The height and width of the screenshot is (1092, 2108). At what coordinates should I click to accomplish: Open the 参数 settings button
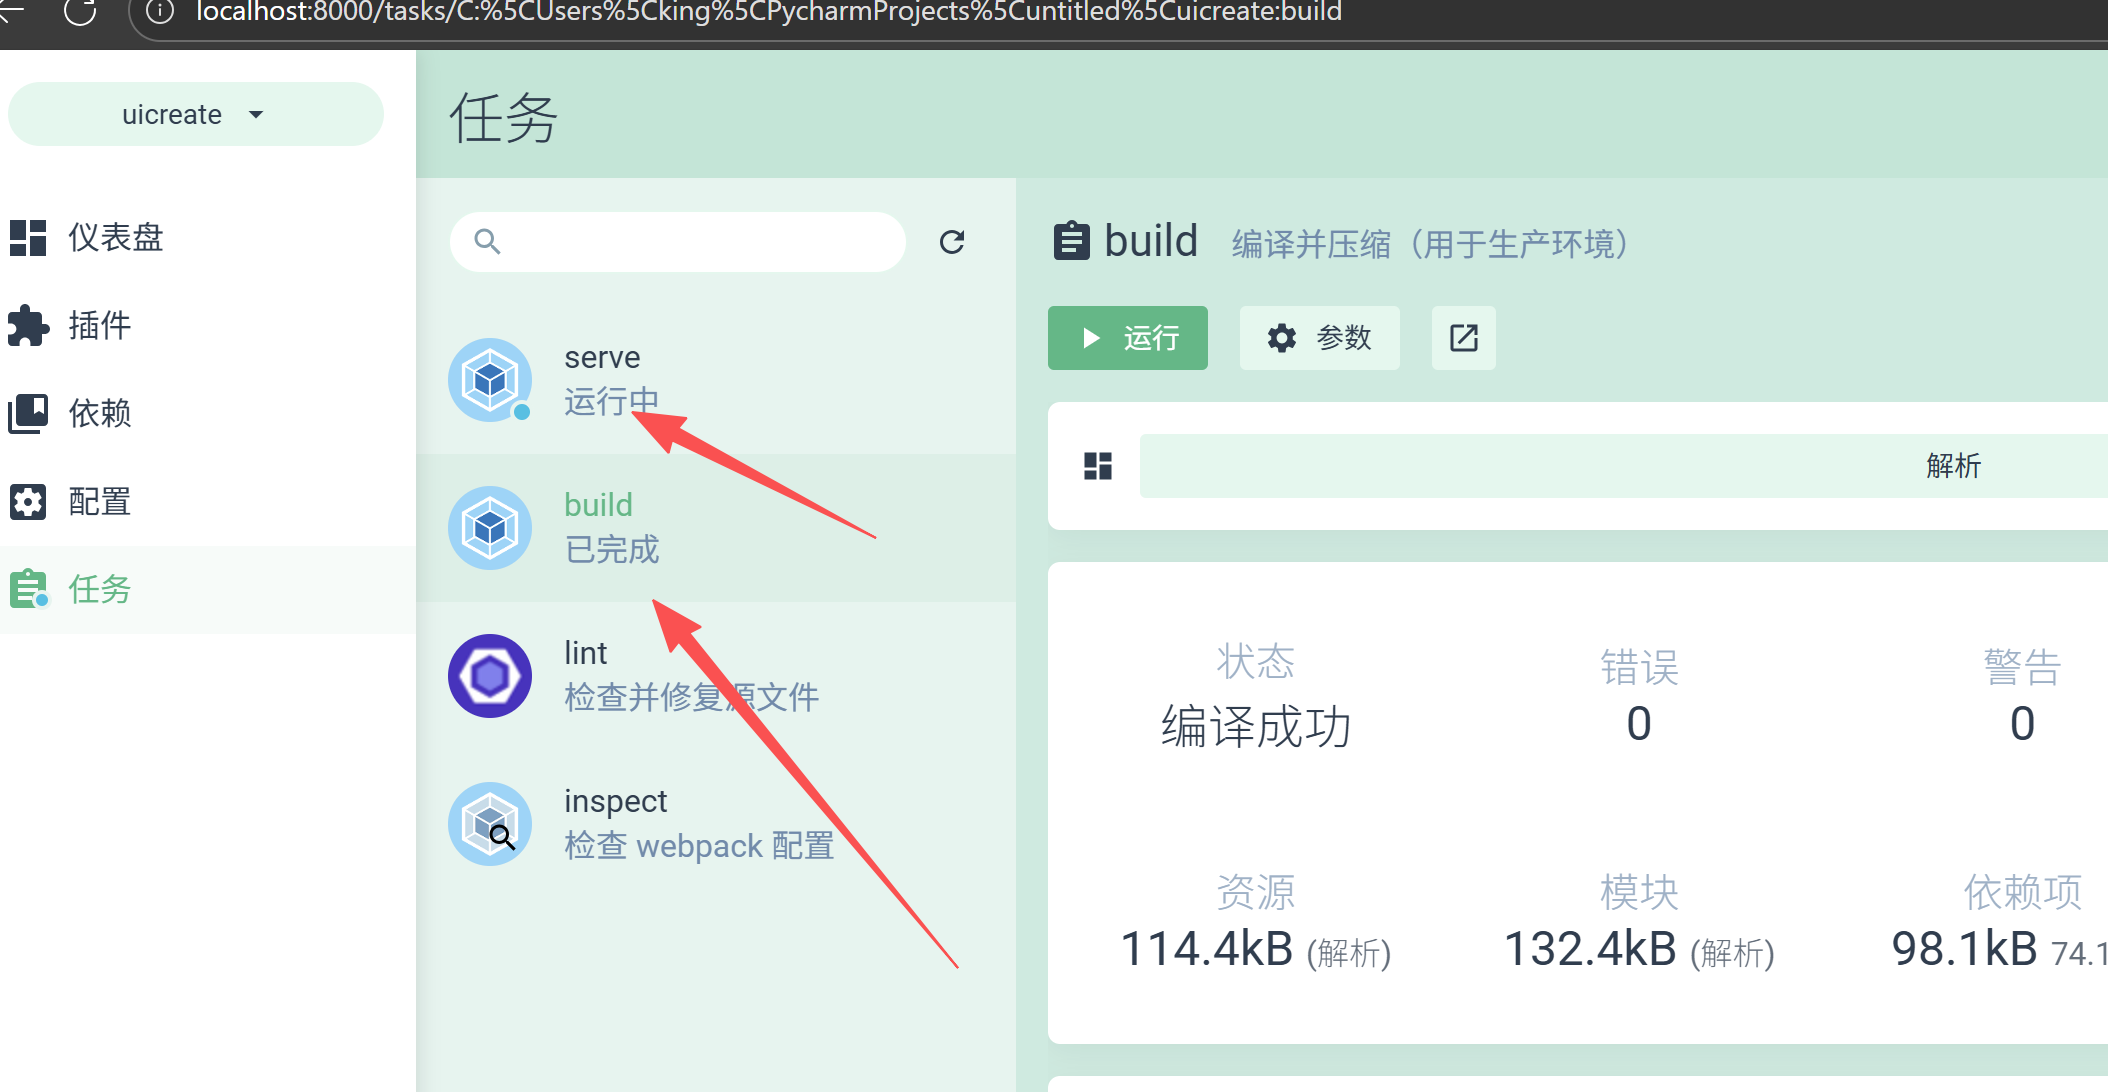[x=1319, y=338]
